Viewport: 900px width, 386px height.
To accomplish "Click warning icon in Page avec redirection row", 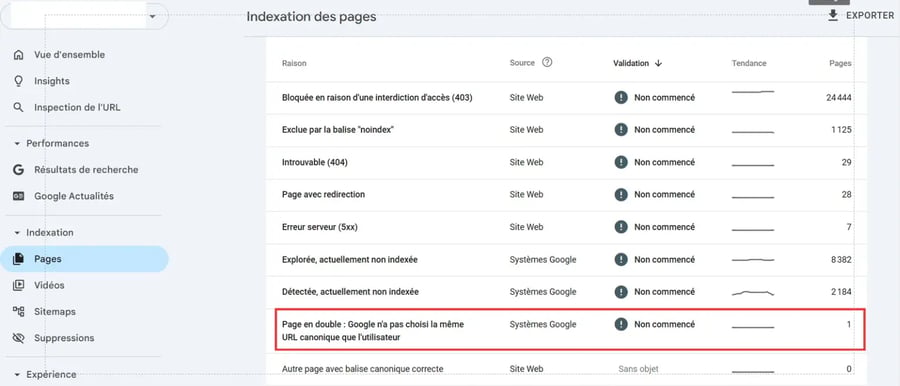I will (620, 195).
